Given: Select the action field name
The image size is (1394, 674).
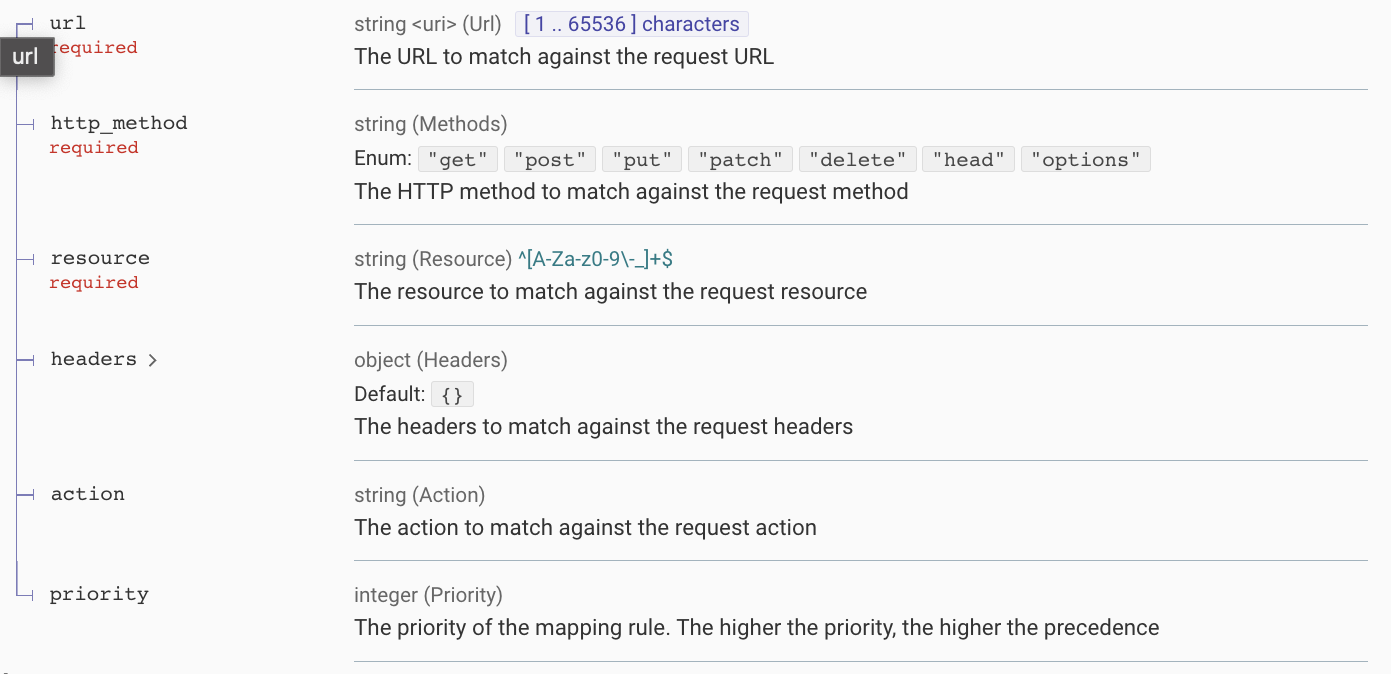Looking at the screenshot, I should click(x=87, y=493).
